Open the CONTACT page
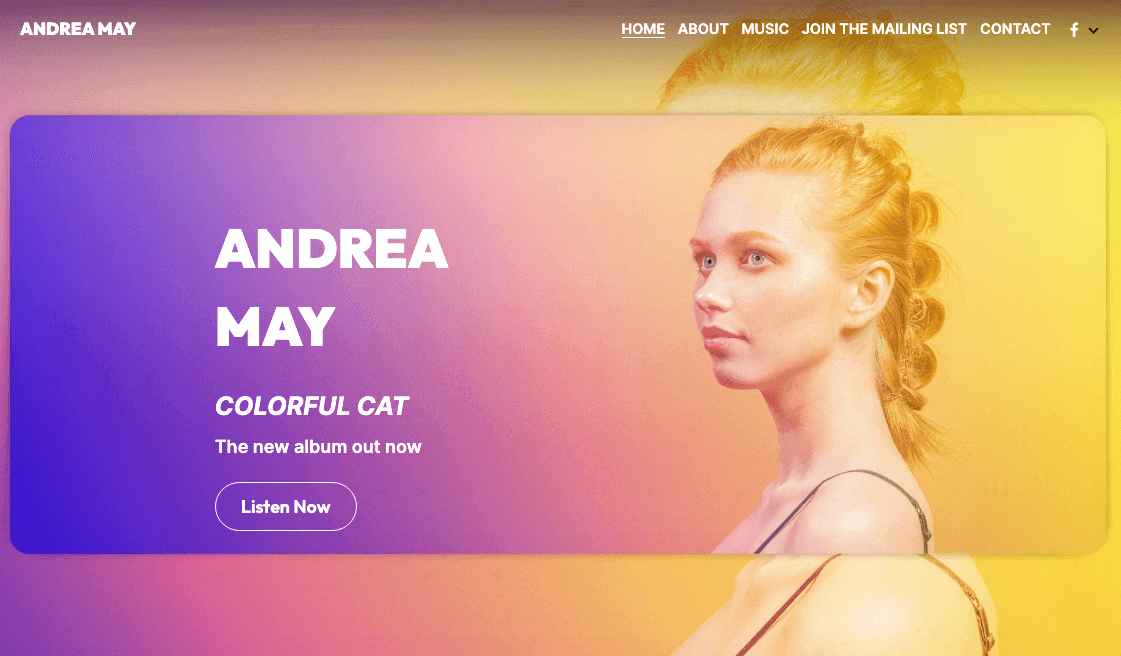The width and height of the screenshot is (1121, 656). pyautogui.click(x=1014, y=29)
